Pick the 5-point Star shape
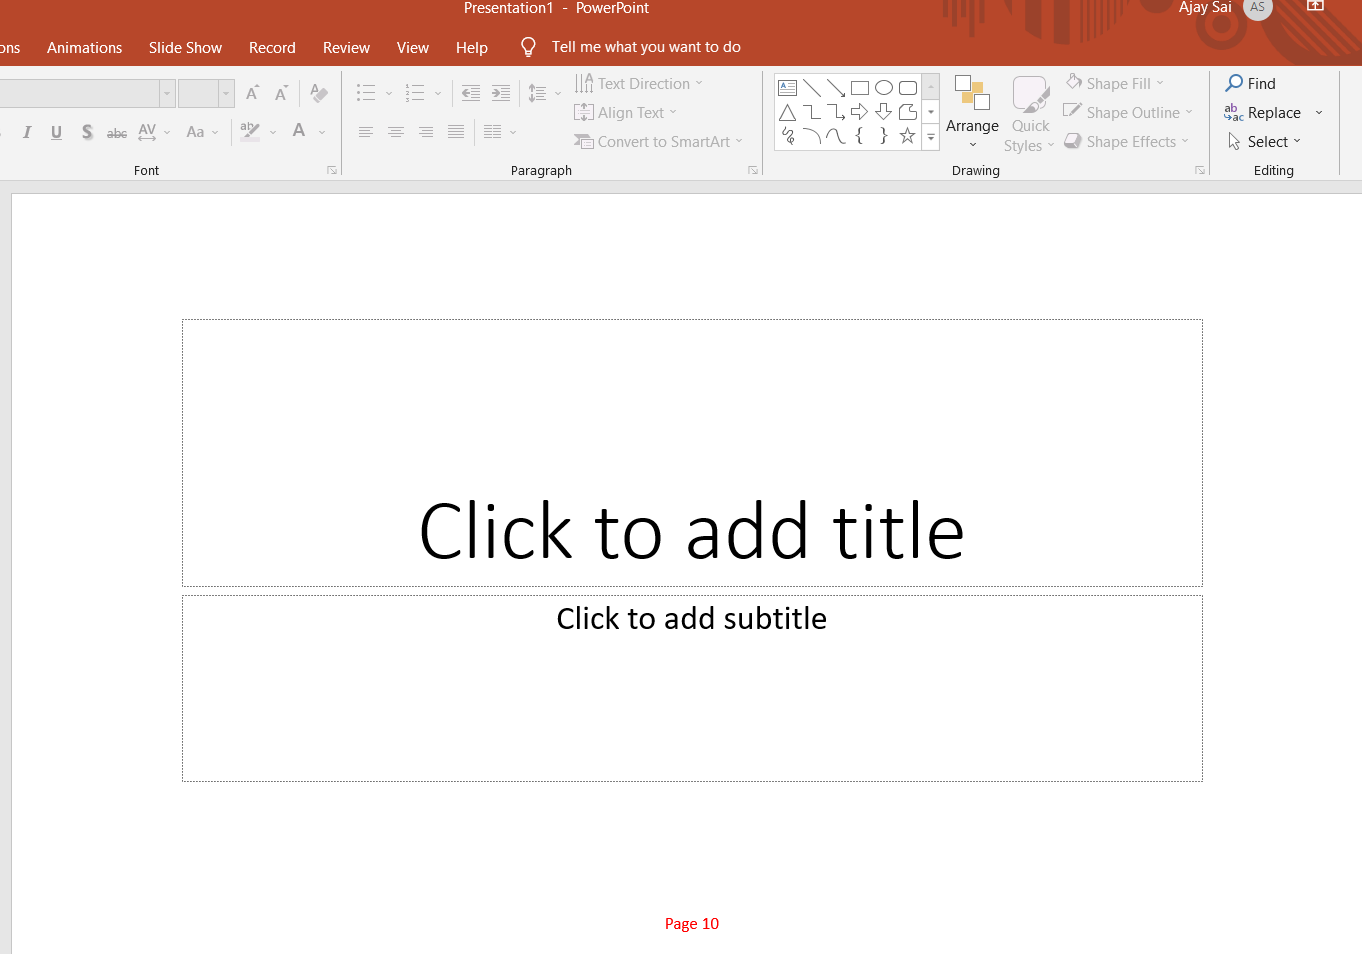 907,136
